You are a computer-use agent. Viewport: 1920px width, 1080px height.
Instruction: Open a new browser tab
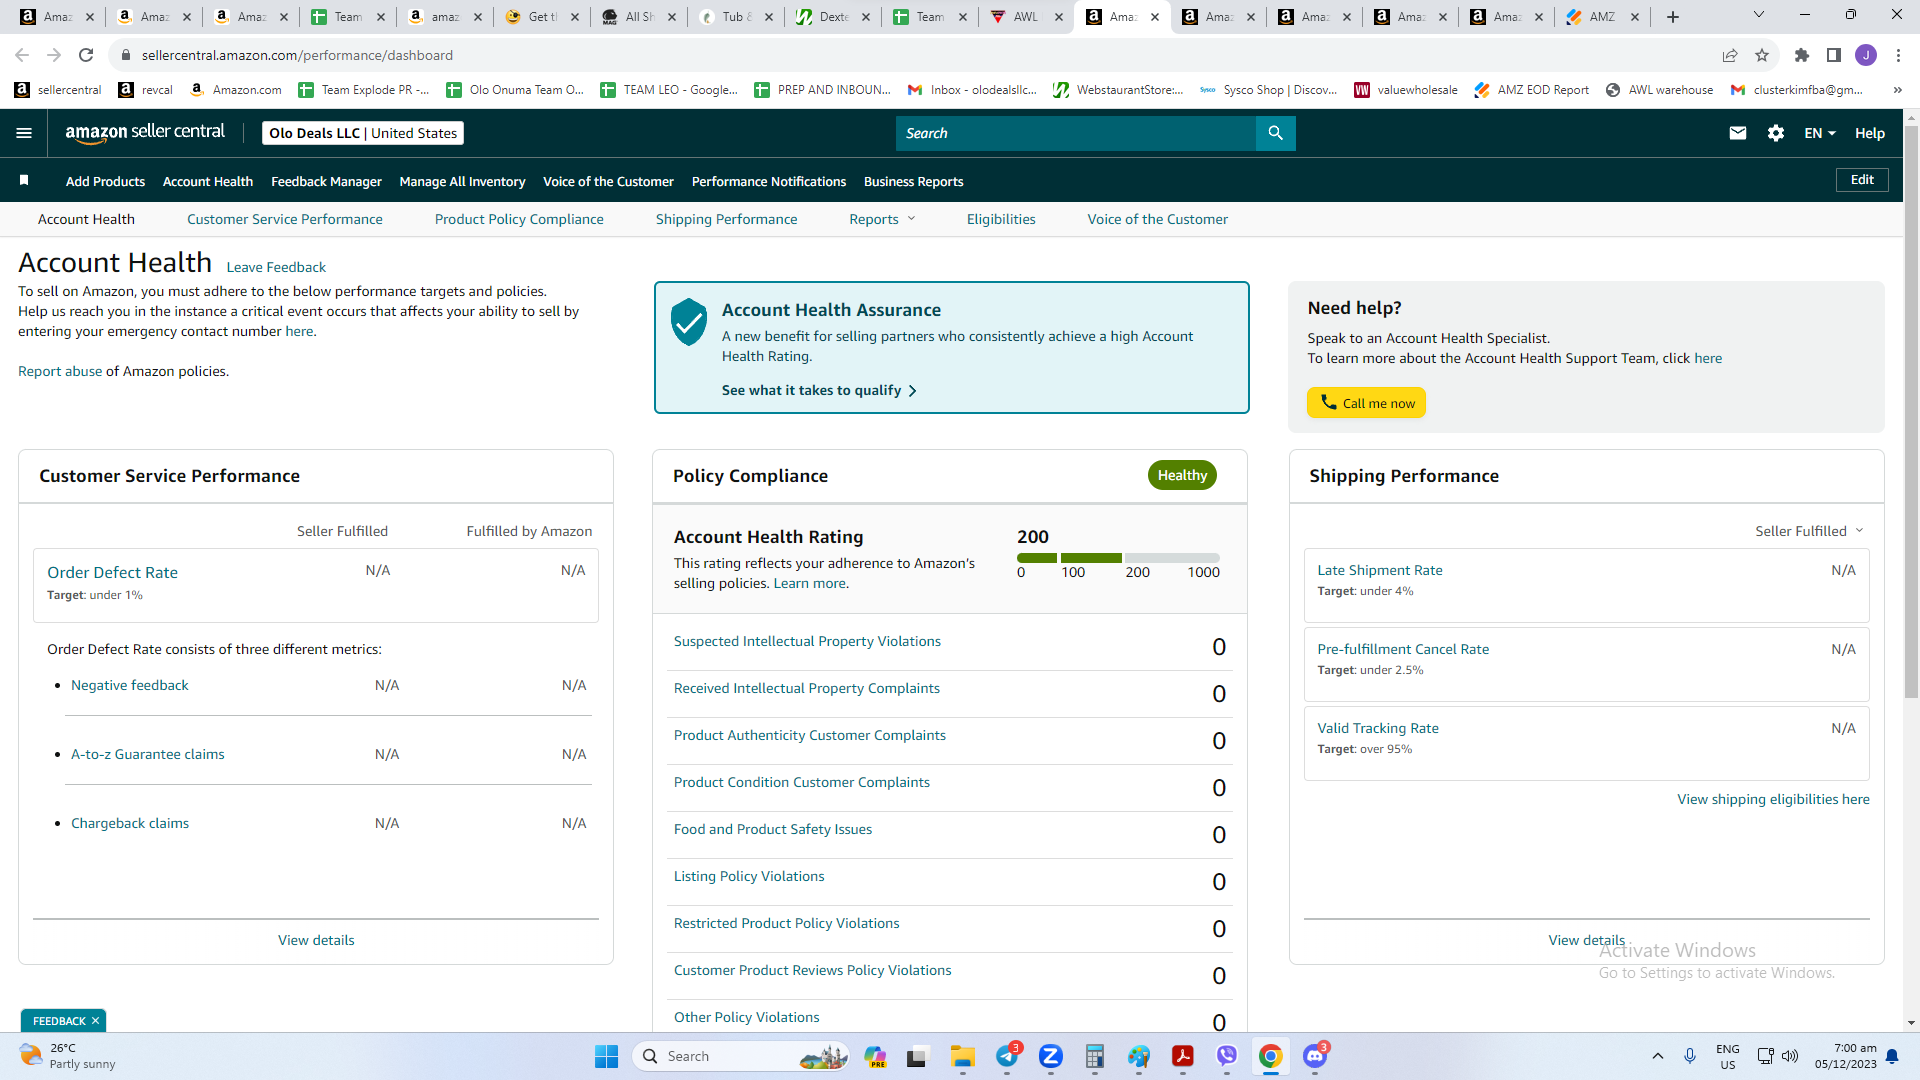click(1673, 17)
